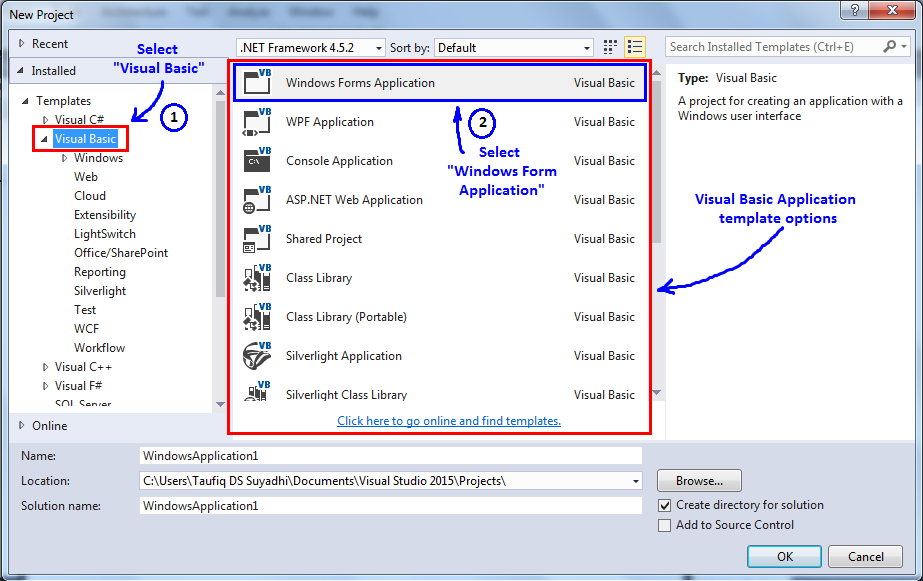Select Cloud category in tree
The height and width of the screenshot is (581, 923).
(90, 195)
